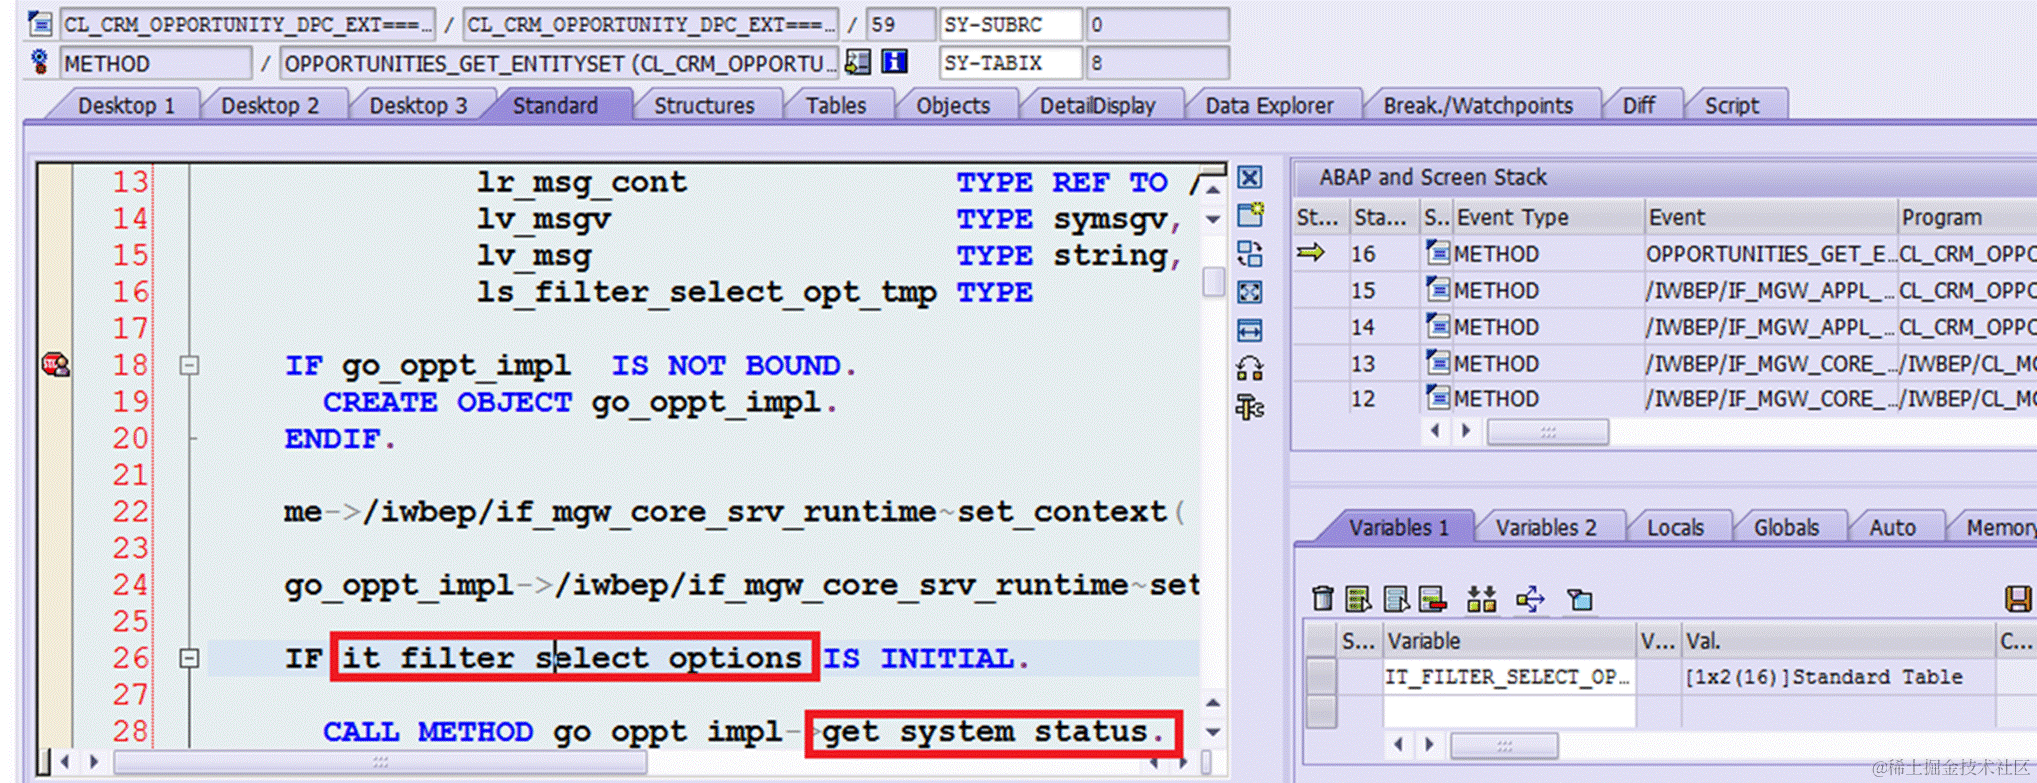Click the method type icon beside METHOD field
Image resolution: width=2037 pixels, height=783 pixels.
coord(40,62)
